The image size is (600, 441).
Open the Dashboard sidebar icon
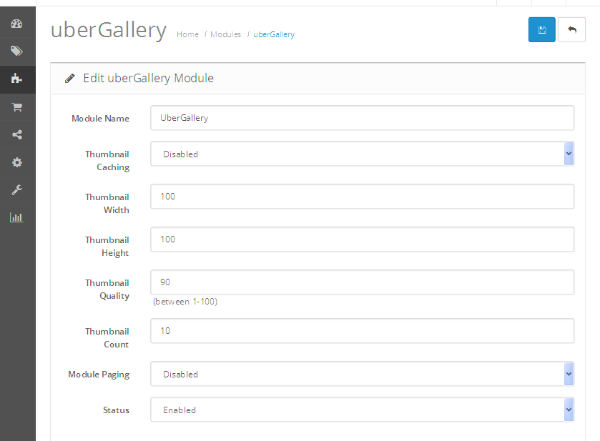[x=16, y=24]
